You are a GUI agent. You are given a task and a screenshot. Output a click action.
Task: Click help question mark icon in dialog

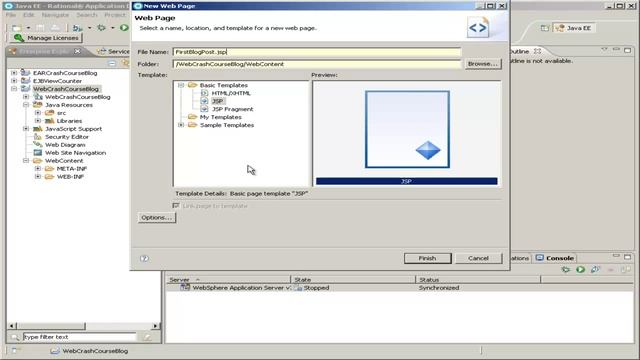coord(144,258)
